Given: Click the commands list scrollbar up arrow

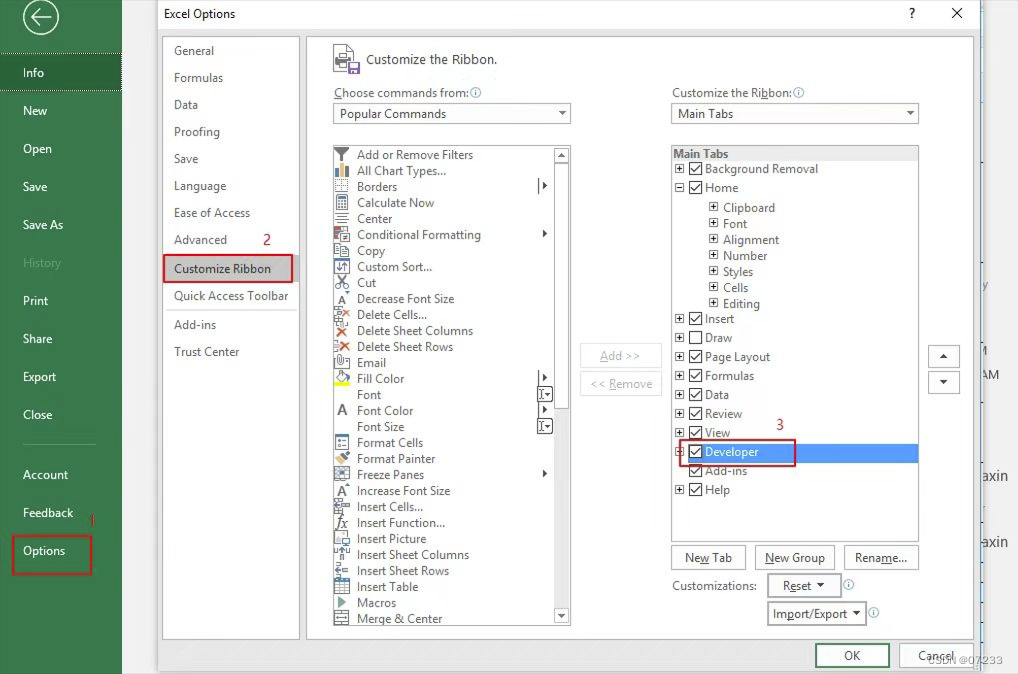Looking at the screenshot, I should 562,155.
